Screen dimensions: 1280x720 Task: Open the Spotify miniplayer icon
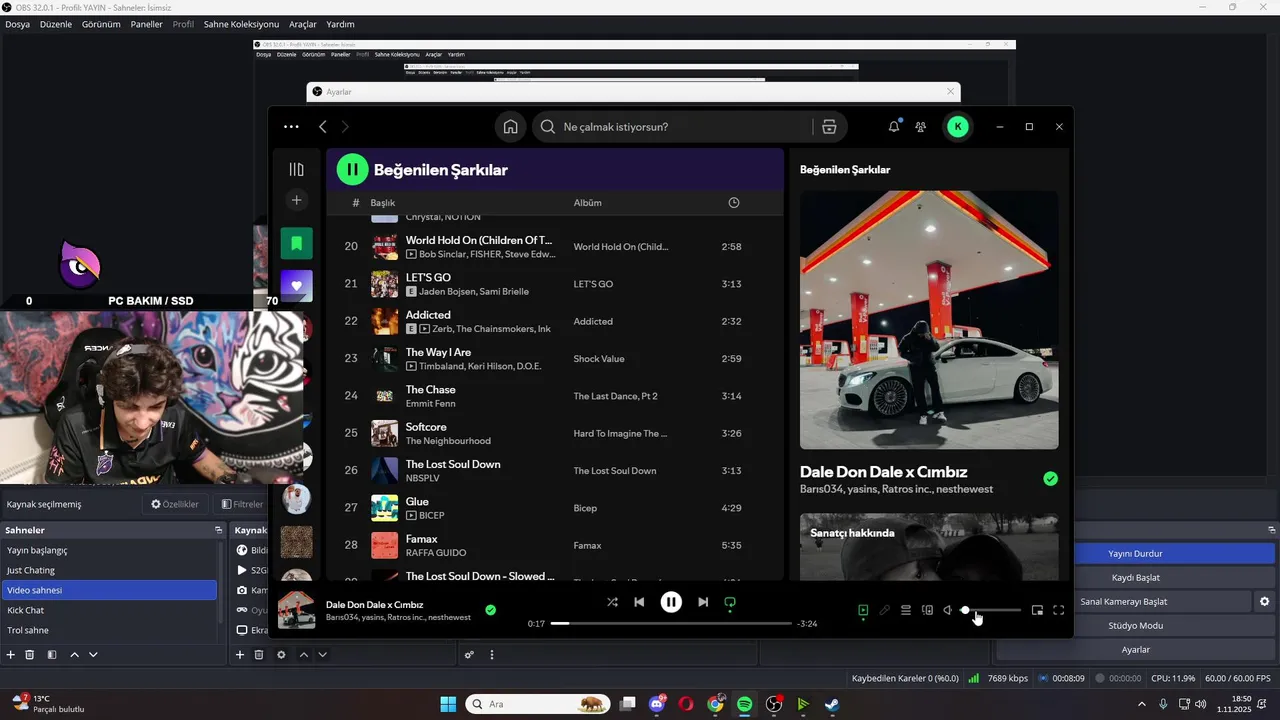click(x=1037, y=610)
